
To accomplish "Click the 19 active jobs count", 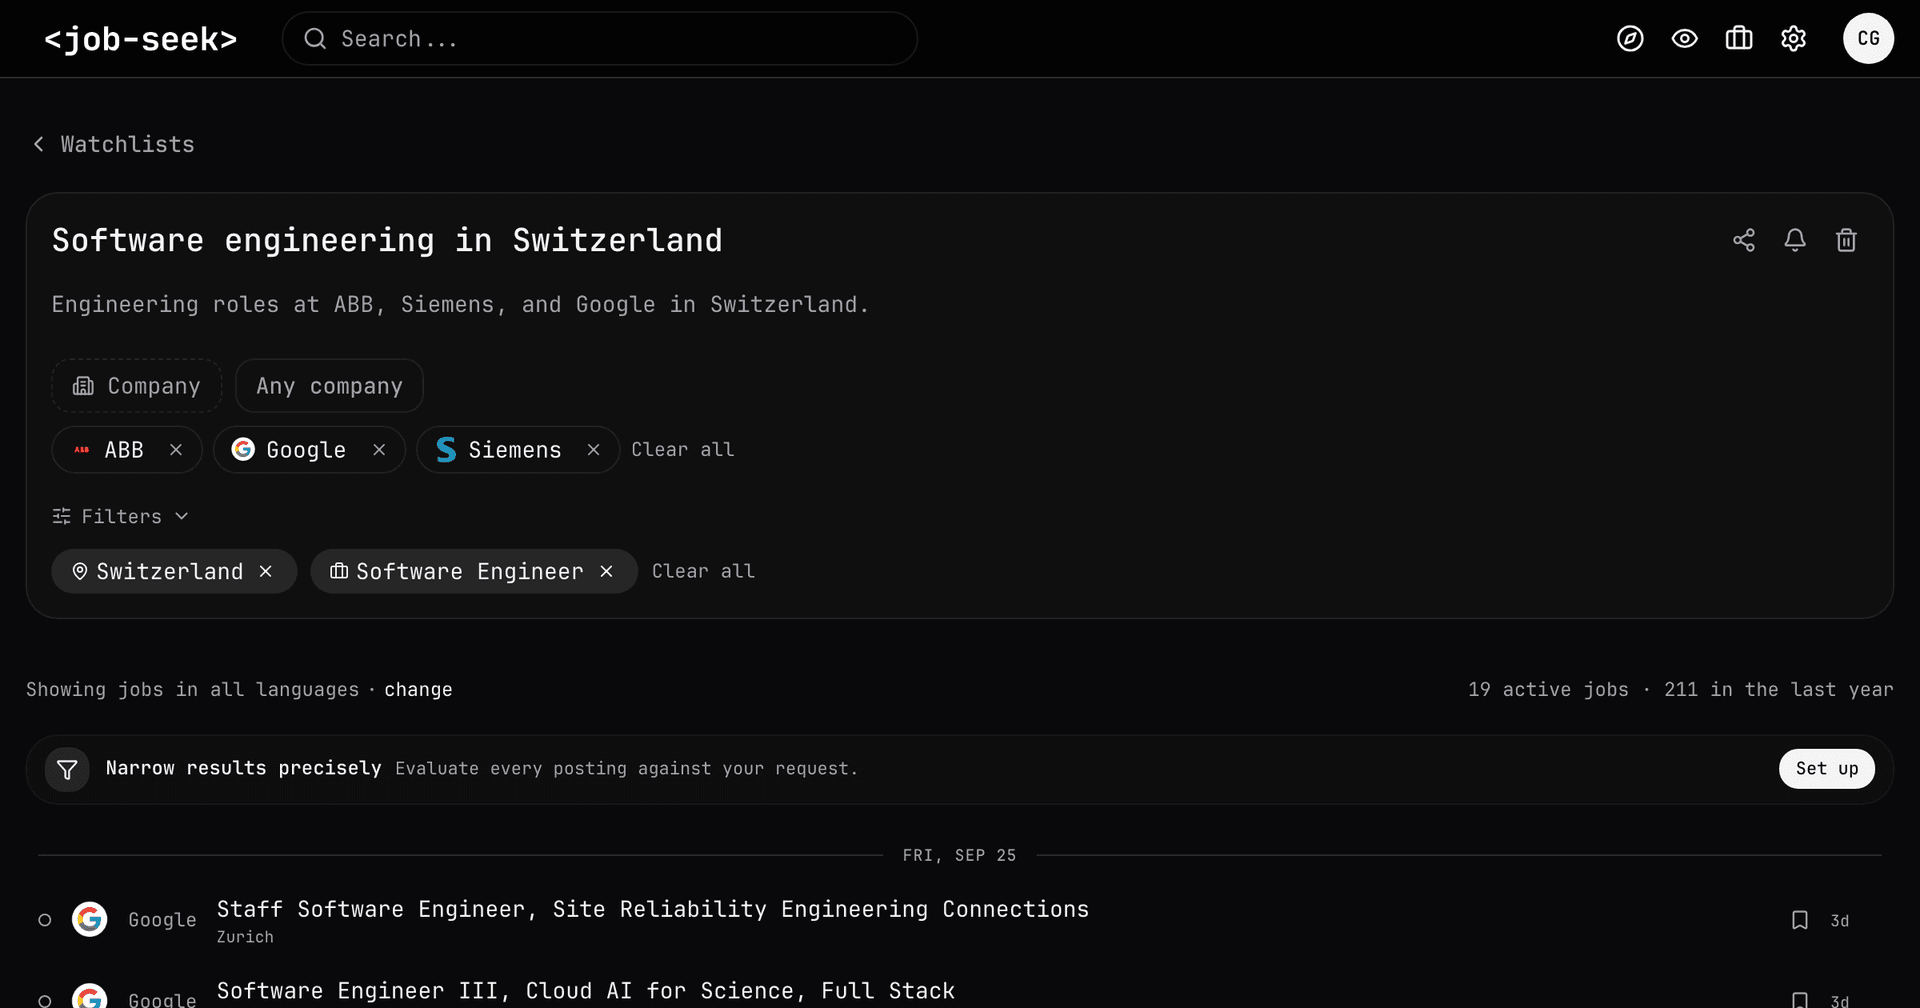I will click(1548, 689).
